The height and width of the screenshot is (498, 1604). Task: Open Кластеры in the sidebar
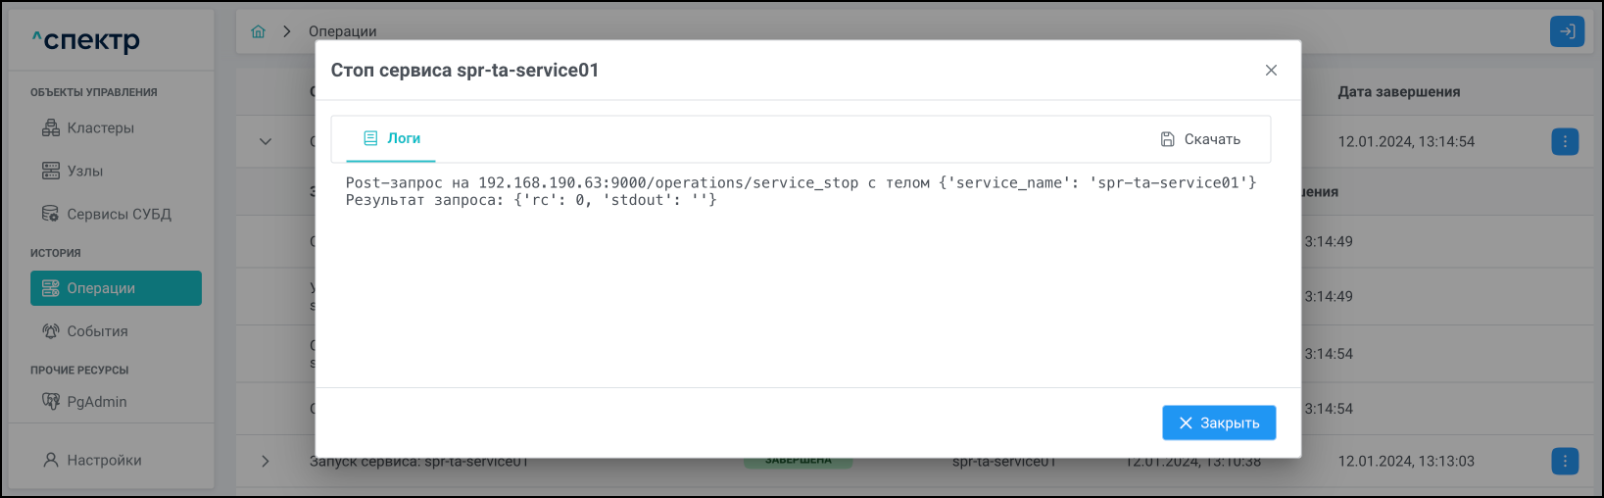coord(100,128)
